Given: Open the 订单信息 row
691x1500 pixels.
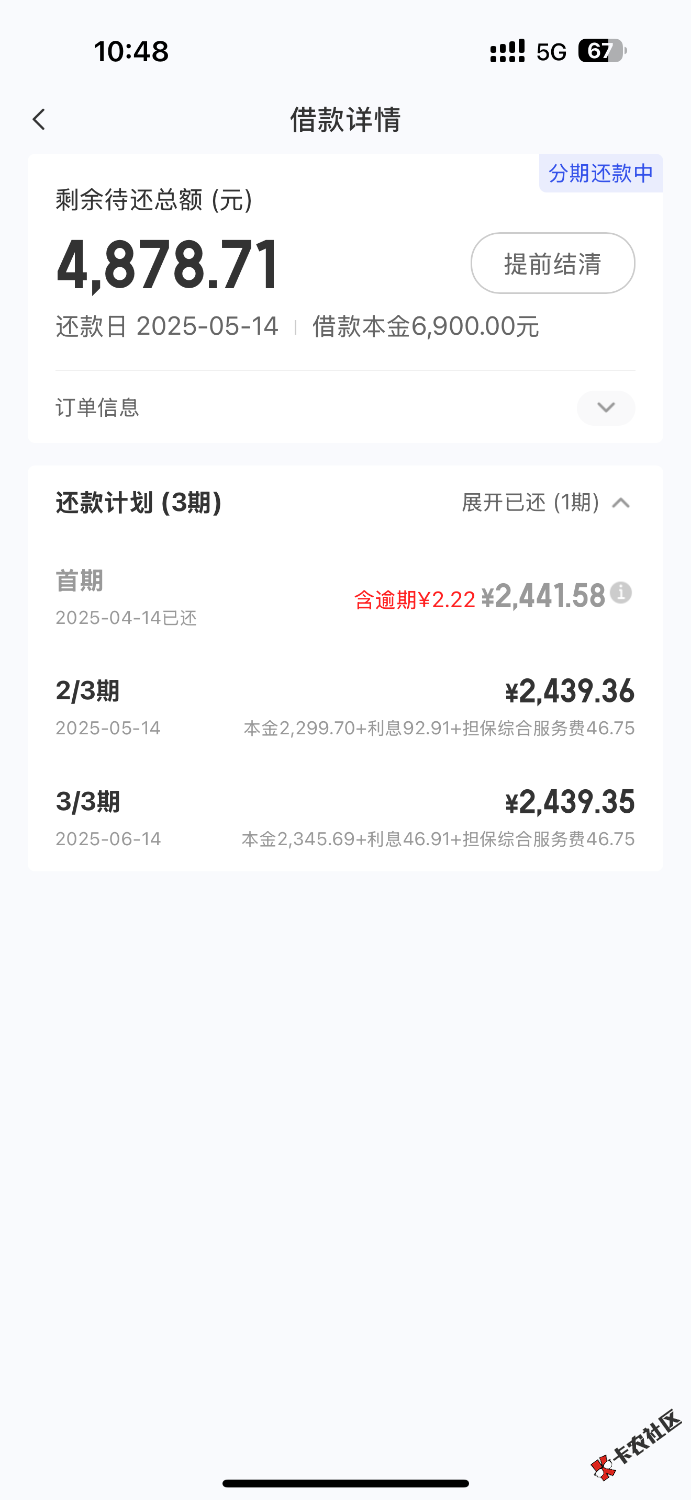Looking at the screenshot, I should point(98,408).
